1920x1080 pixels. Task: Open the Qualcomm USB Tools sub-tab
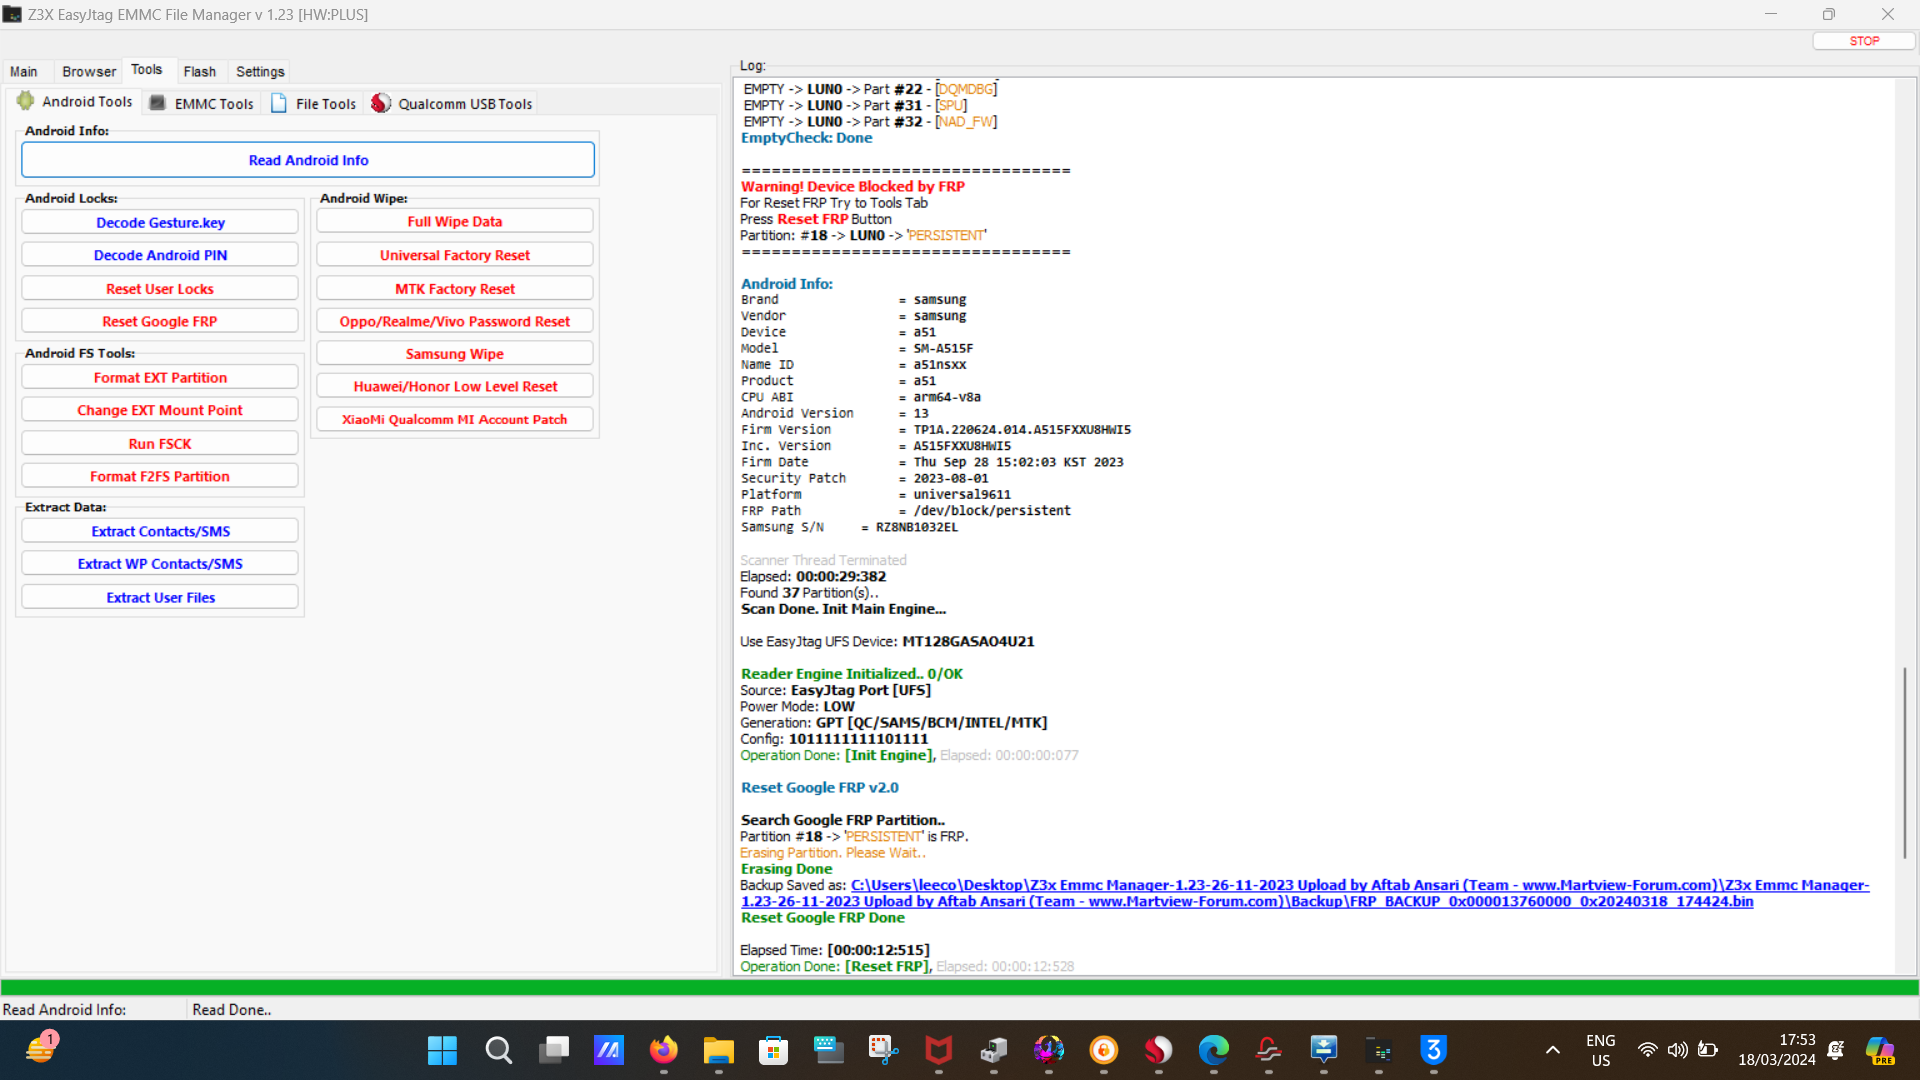(452, 103)
